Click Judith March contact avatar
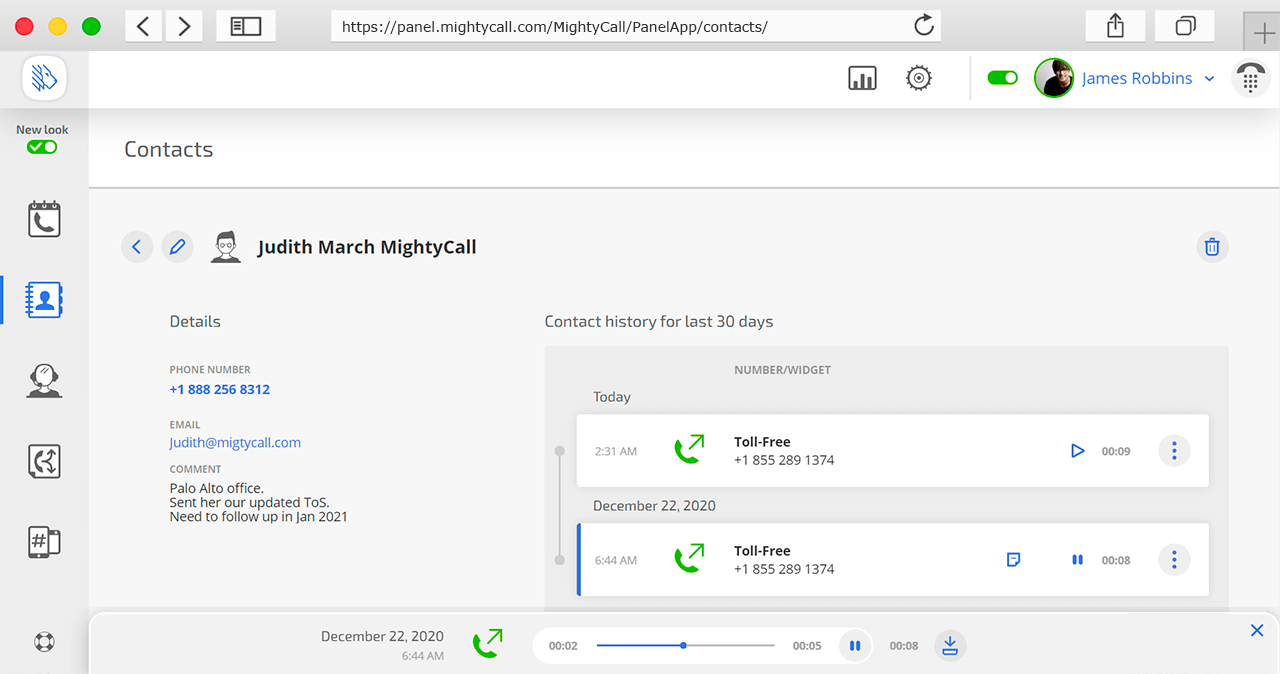1280x674 pixels. tap(227, 247)
